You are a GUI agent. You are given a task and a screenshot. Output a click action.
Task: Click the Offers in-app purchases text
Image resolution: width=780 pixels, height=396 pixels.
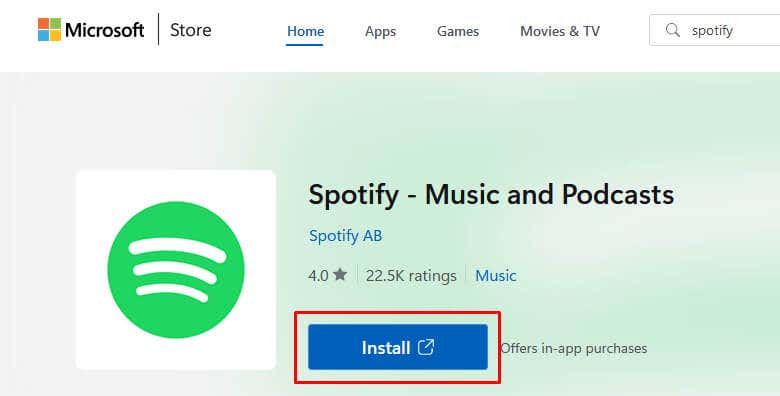click(x=574, y=348)
